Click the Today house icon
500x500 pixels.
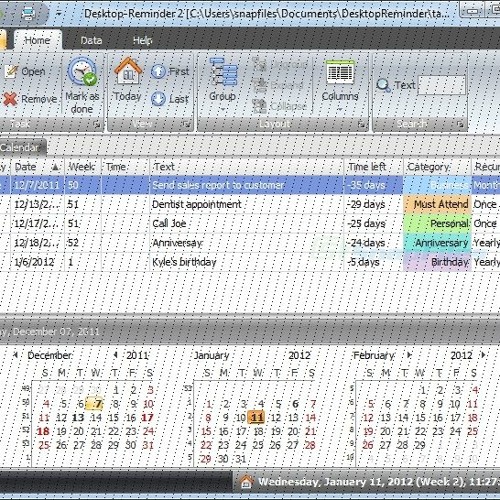pyautogui.click(x=128, y=71)
